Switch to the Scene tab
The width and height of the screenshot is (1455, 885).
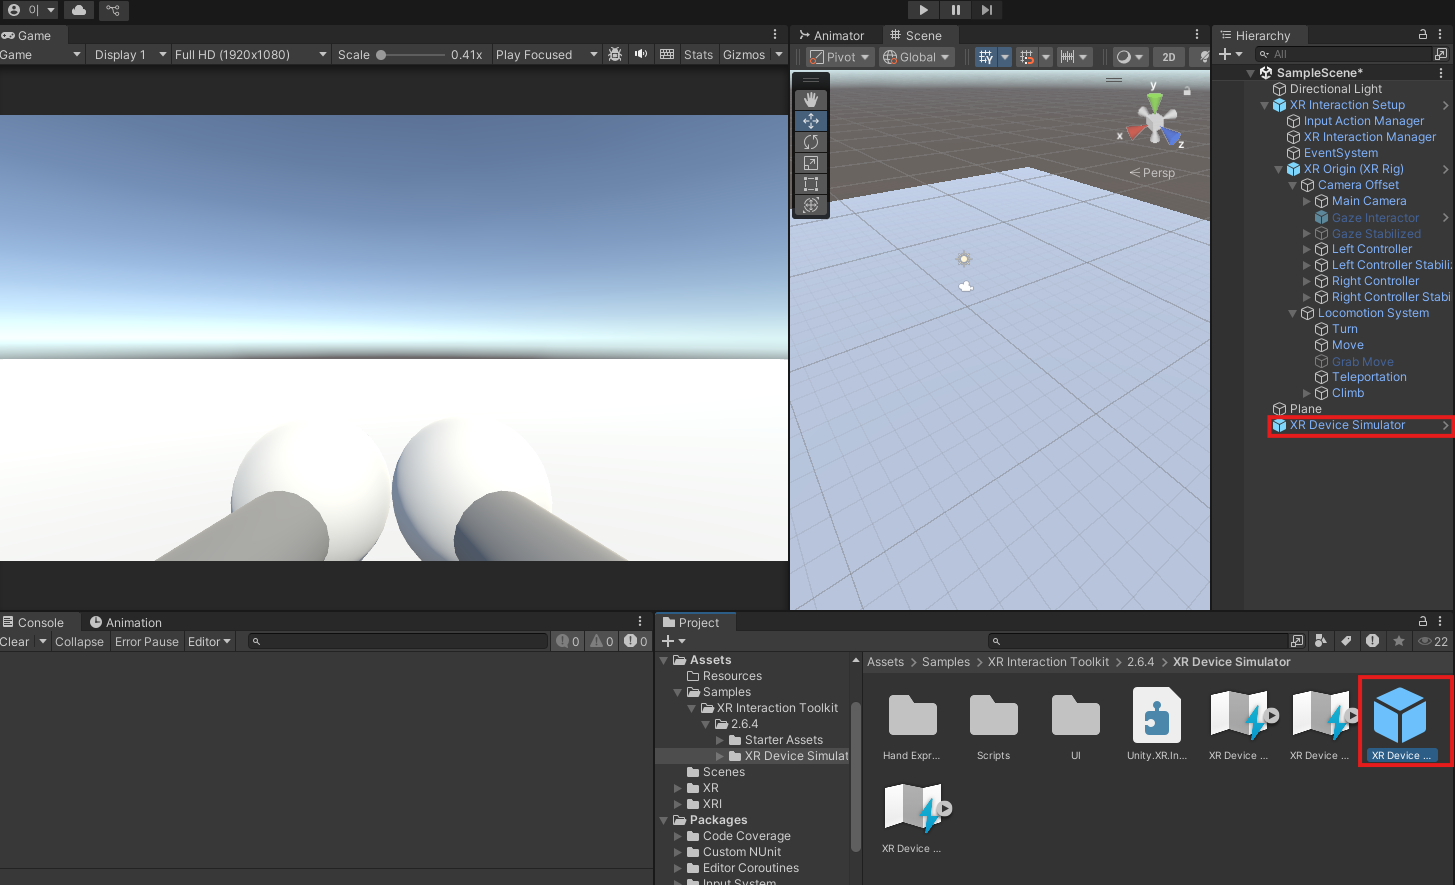916,35
